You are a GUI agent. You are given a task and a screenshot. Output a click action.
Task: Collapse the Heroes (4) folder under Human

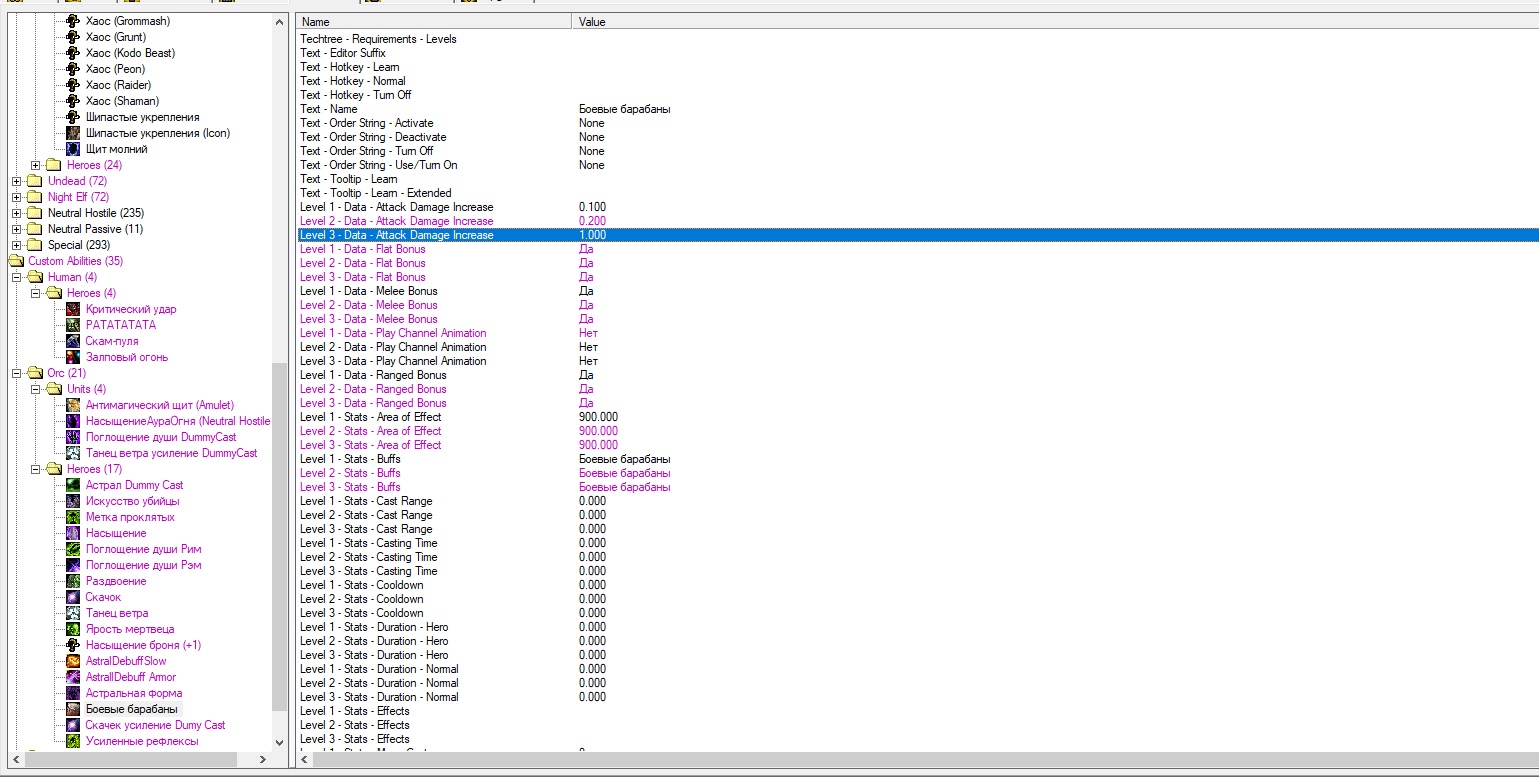click(35, 293)
